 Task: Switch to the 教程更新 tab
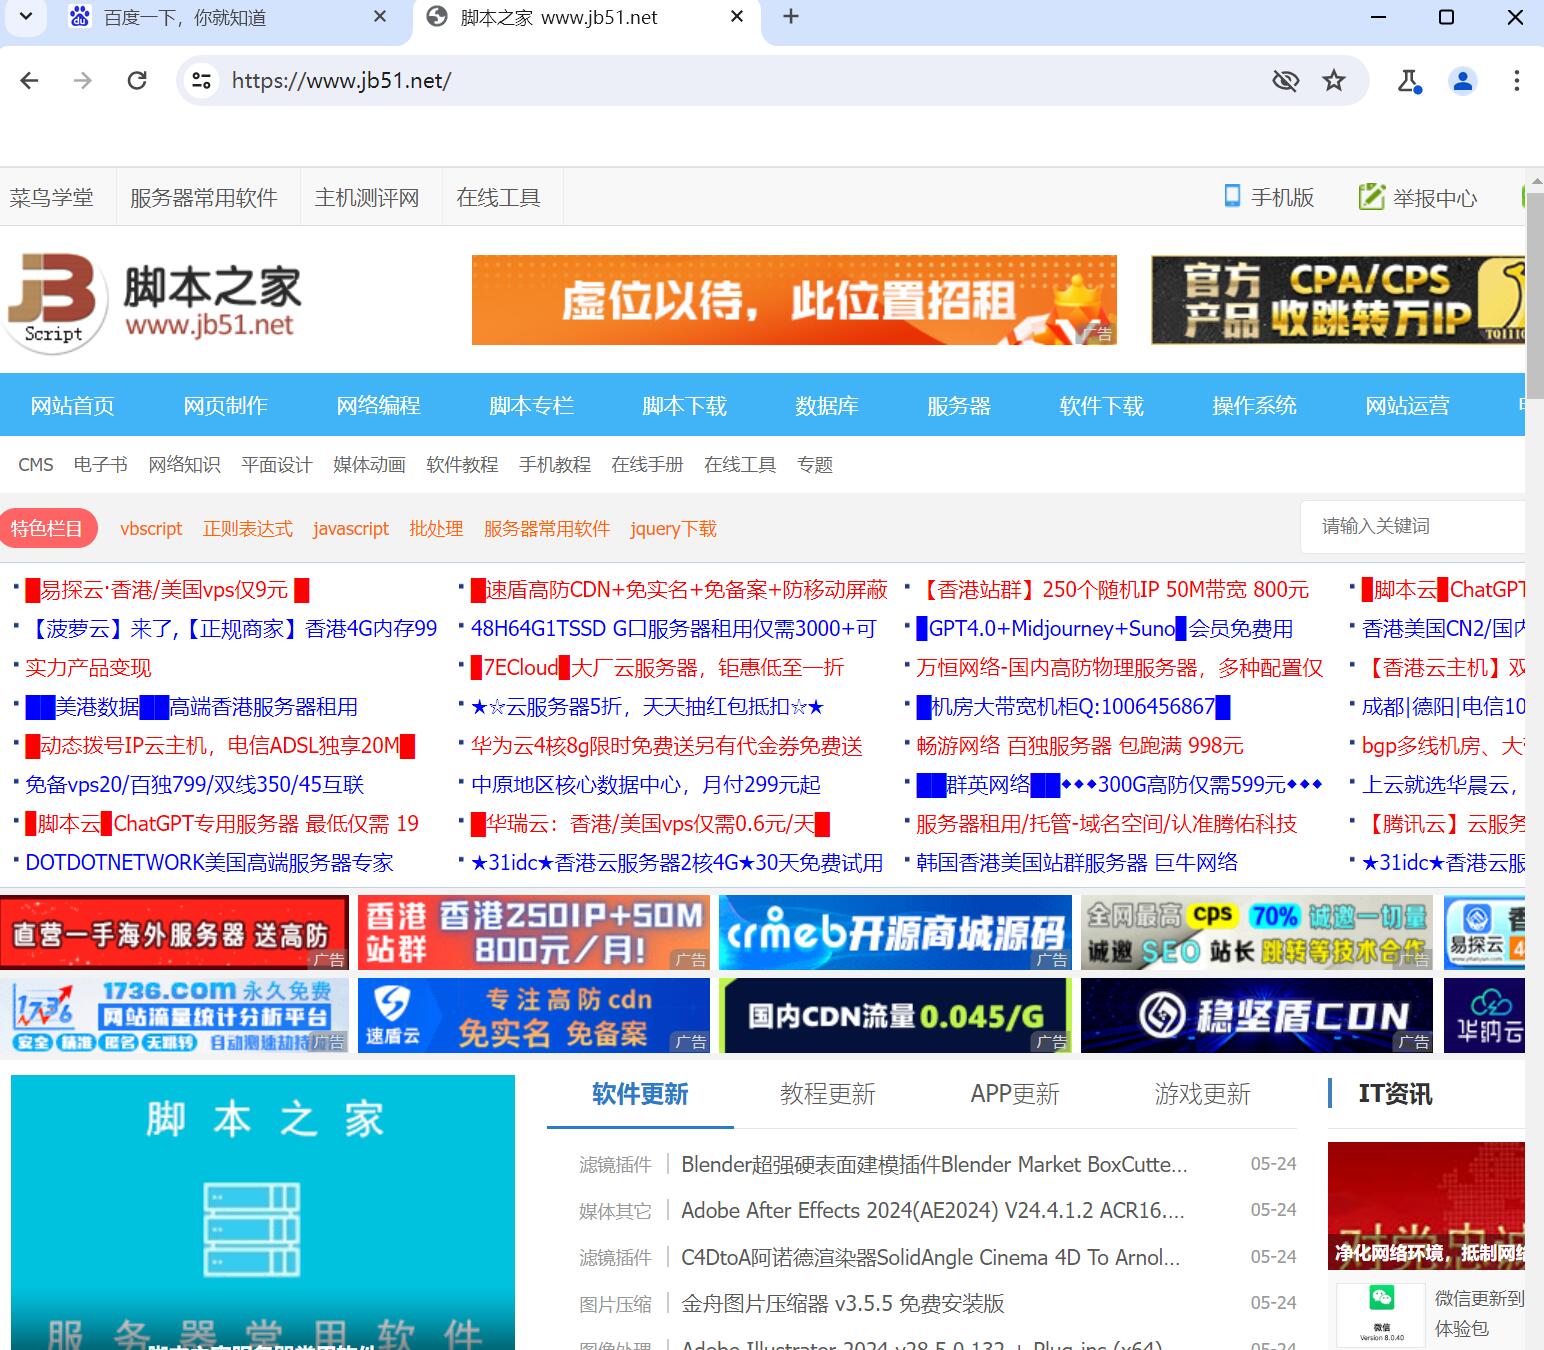(827, 1094)
